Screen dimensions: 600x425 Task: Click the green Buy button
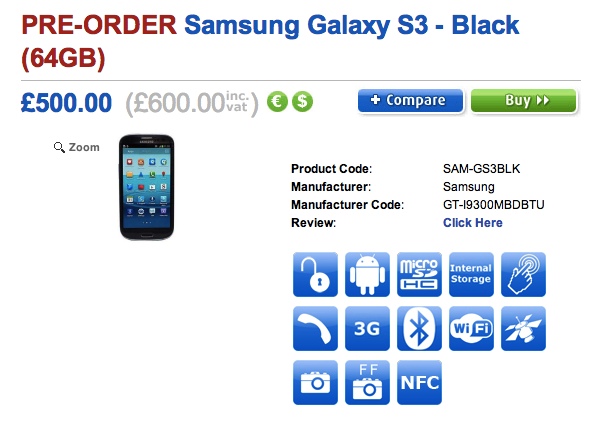pyautogui.click(x=523, y=101)
